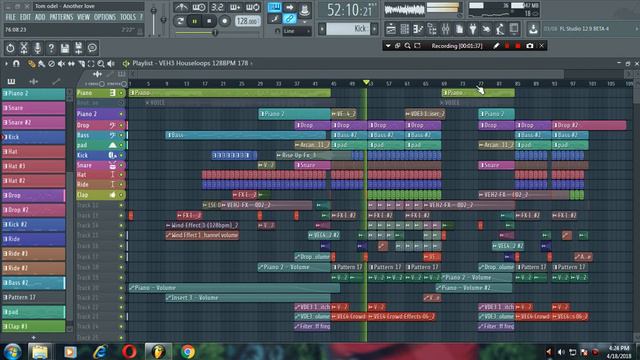Click the Kick pattern selector field
640x360 pixels.
click(348, 29)
